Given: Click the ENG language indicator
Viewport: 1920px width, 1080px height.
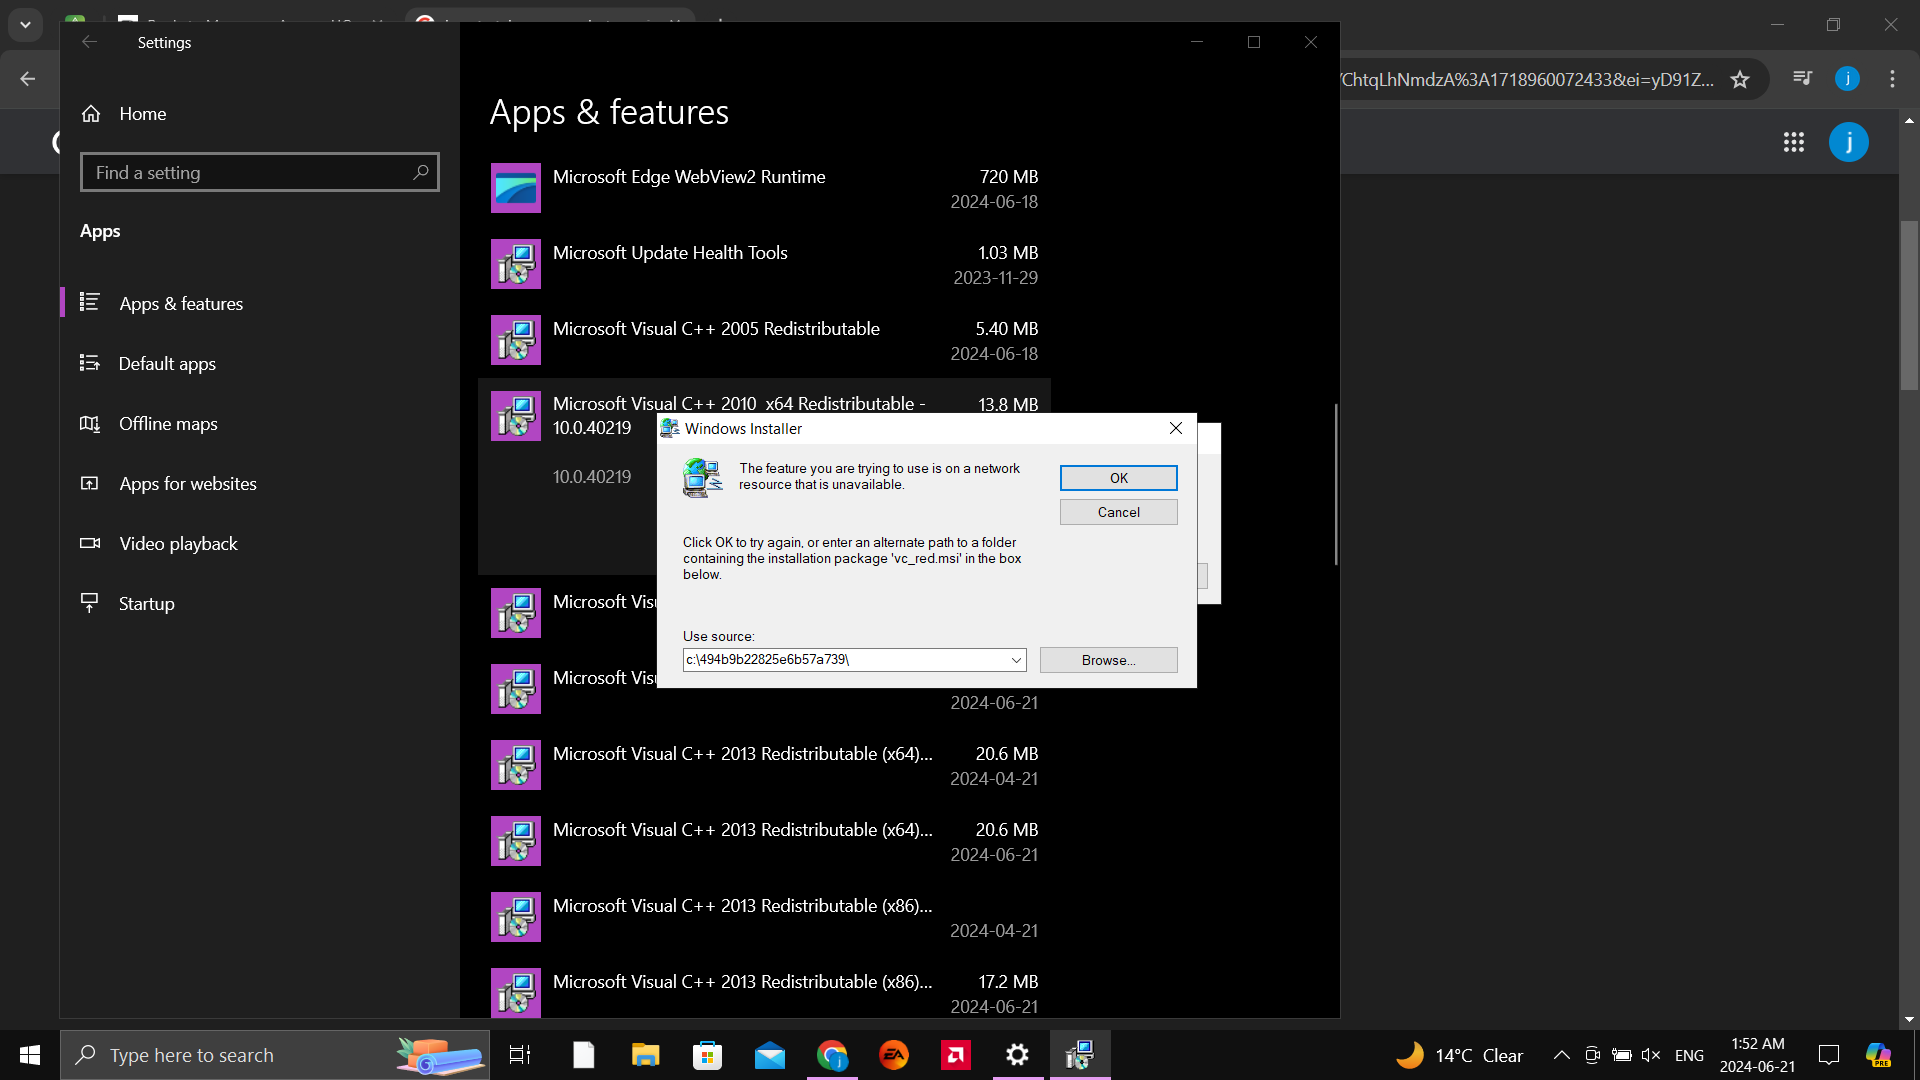Looking at the screenshot, I should pos(1689,1055).
